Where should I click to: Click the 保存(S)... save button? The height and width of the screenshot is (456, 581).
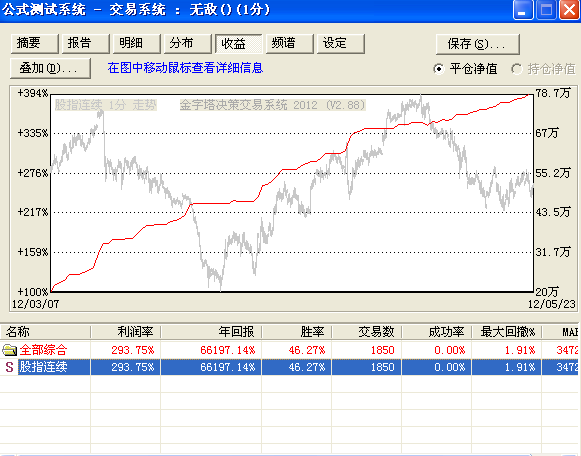(478, 44)
